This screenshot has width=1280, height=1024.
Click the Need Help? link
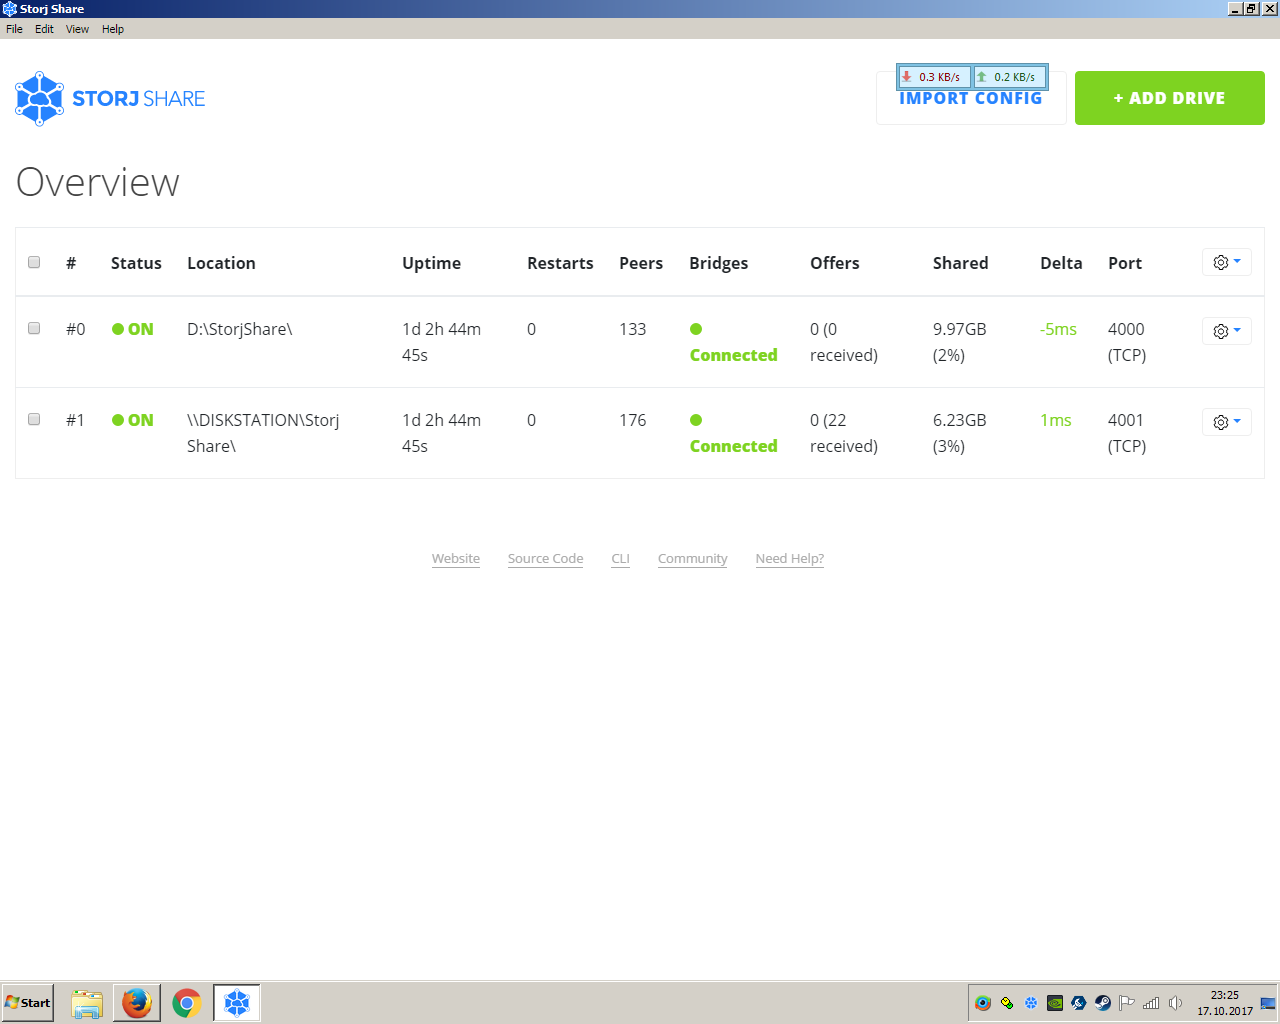790,558
